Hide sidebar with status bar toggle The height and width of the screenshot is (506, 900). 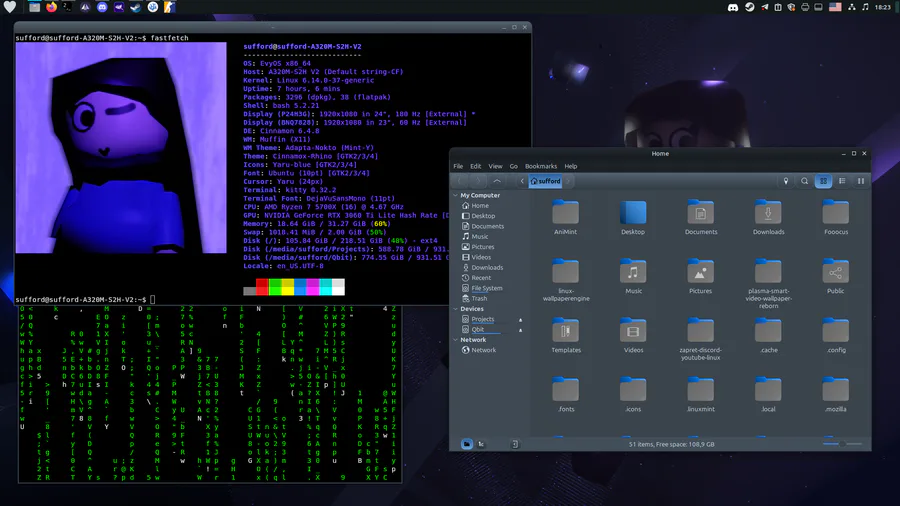pyautogui.click(x=515, y=444)
